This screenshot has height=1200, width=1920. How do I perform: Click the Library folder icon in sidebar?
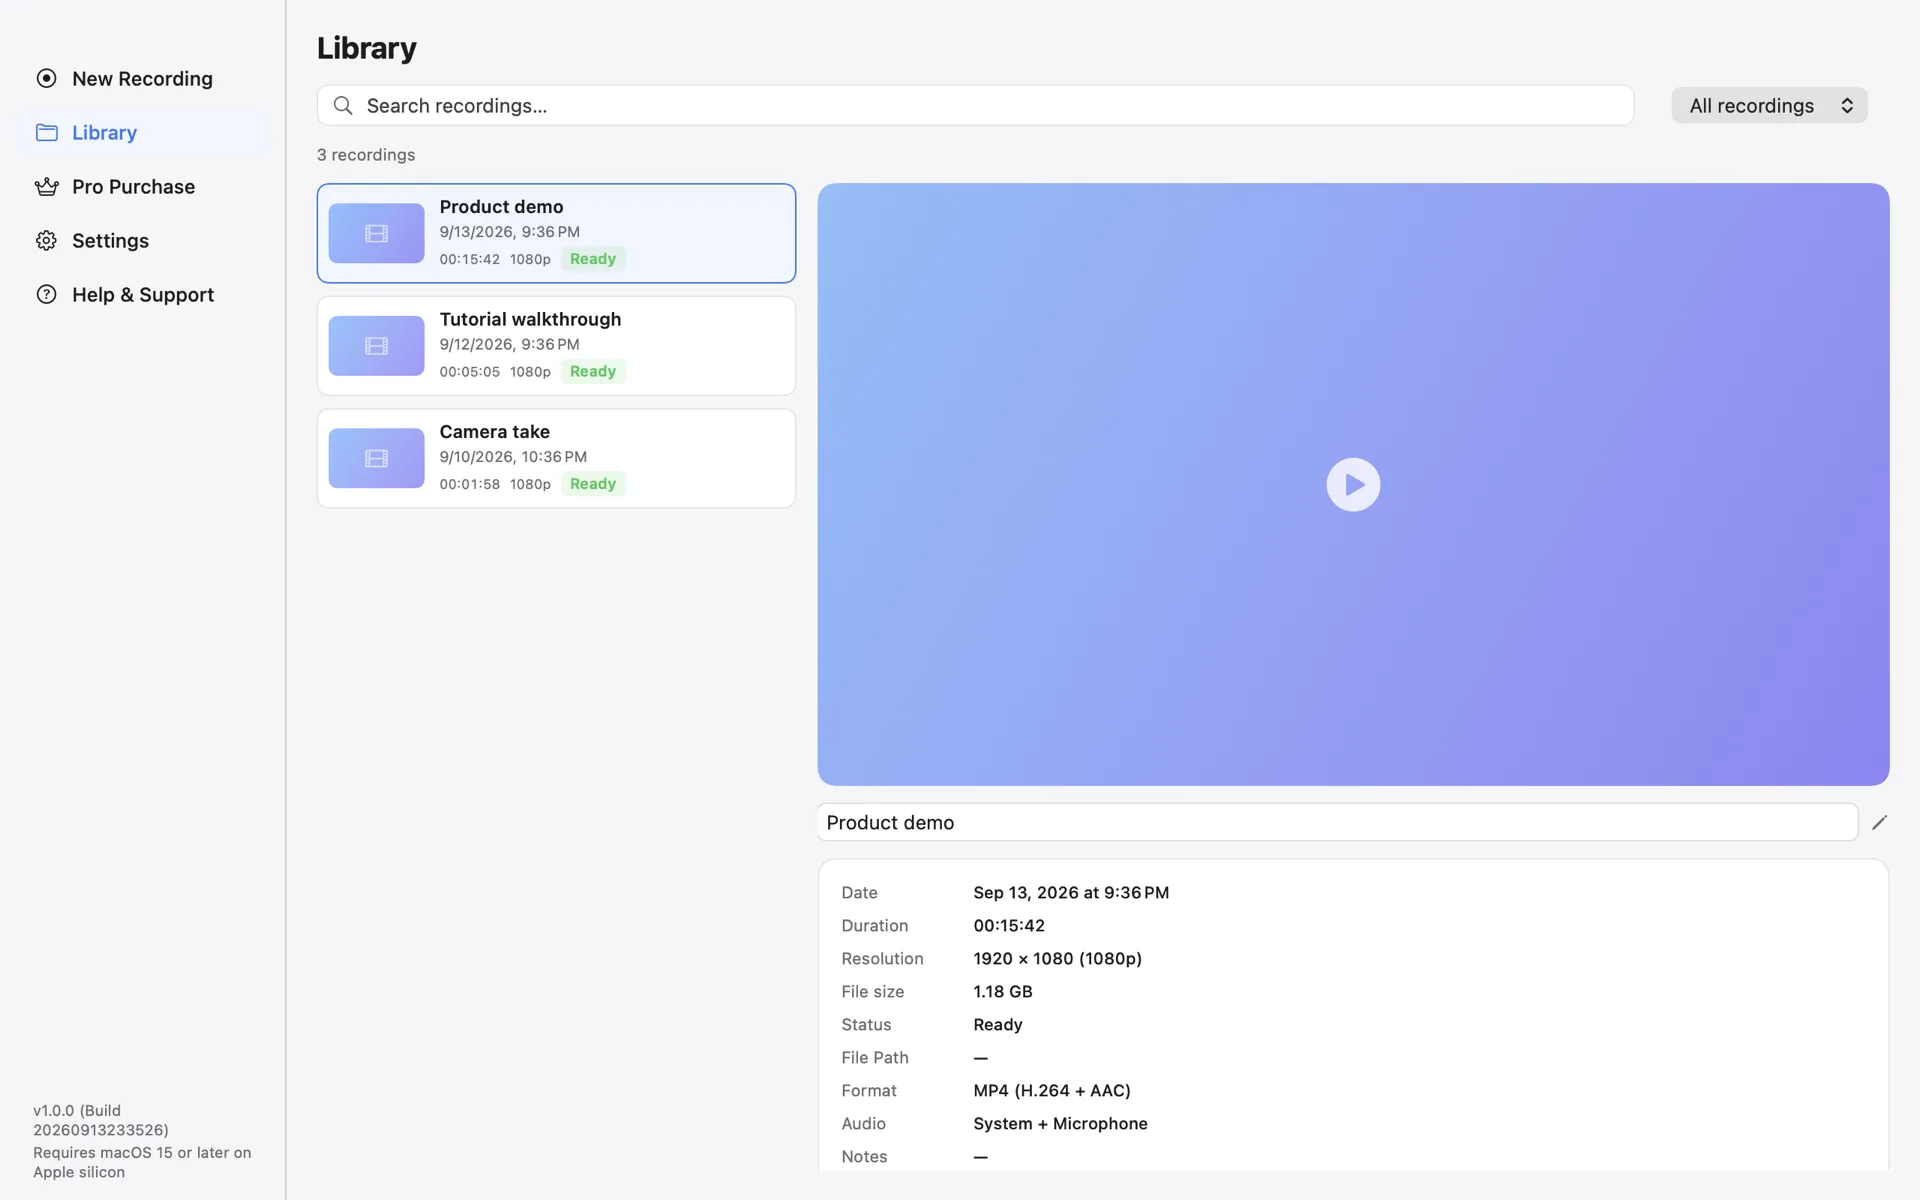46,132
